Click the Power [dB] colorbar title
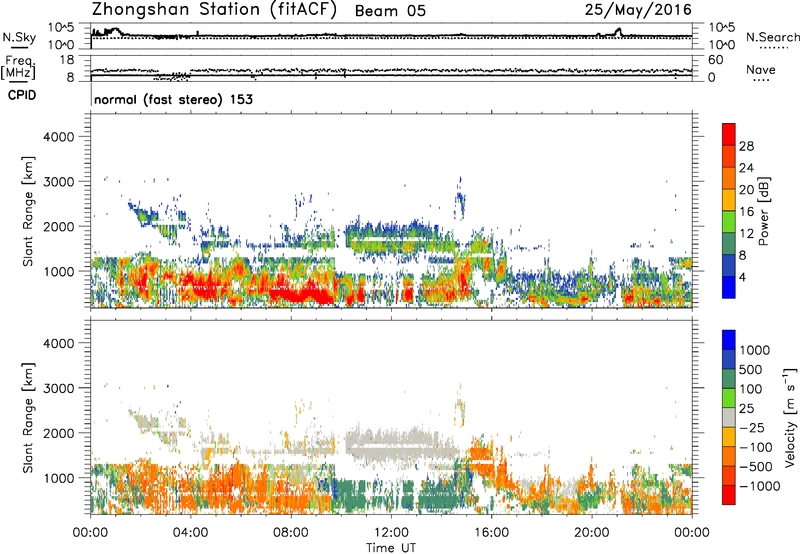This screenshot has width=800, height=554. point(764,211)
